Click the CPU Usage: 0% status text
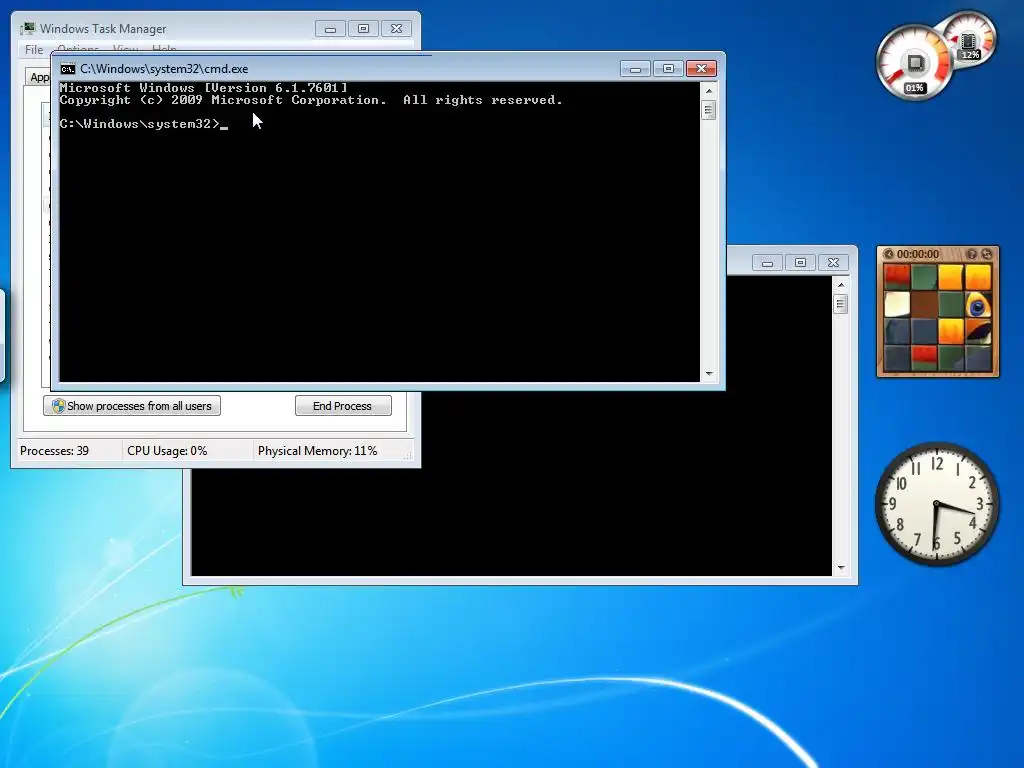The image size is (1024, 768). coord(167,451)
